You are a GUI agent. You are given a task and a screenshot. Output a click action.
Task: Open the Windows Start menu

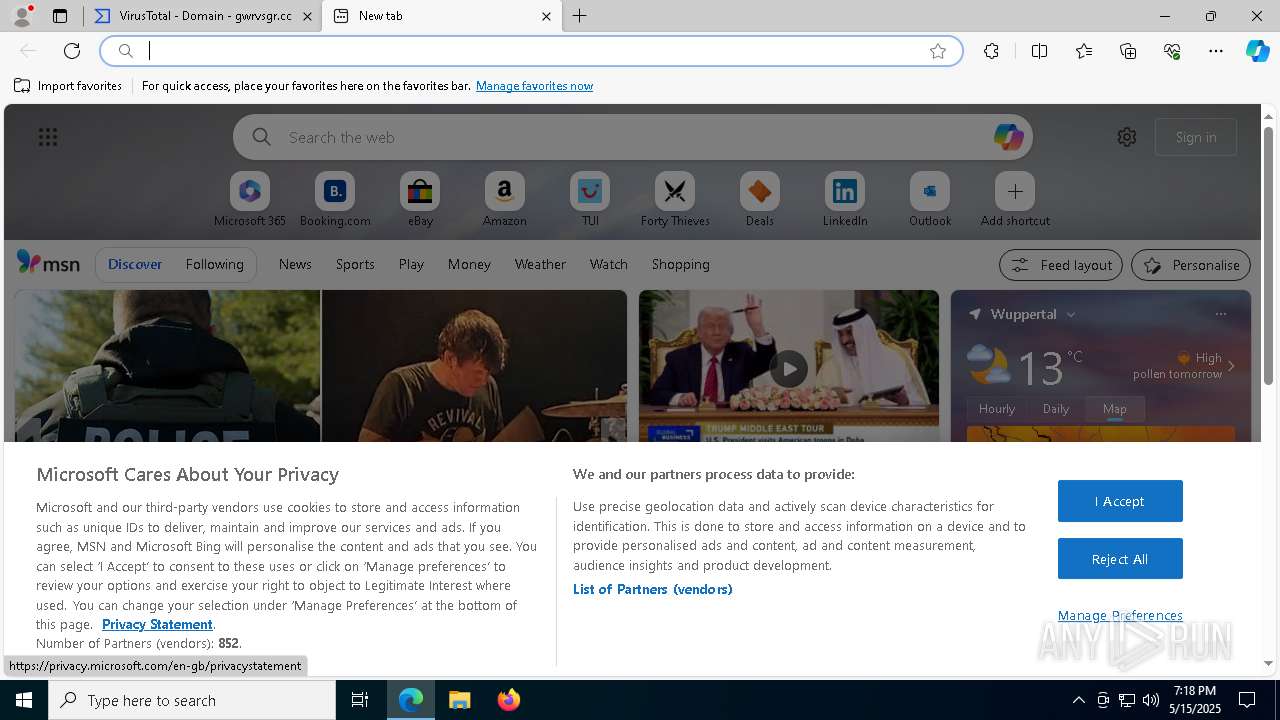[24, 700]
